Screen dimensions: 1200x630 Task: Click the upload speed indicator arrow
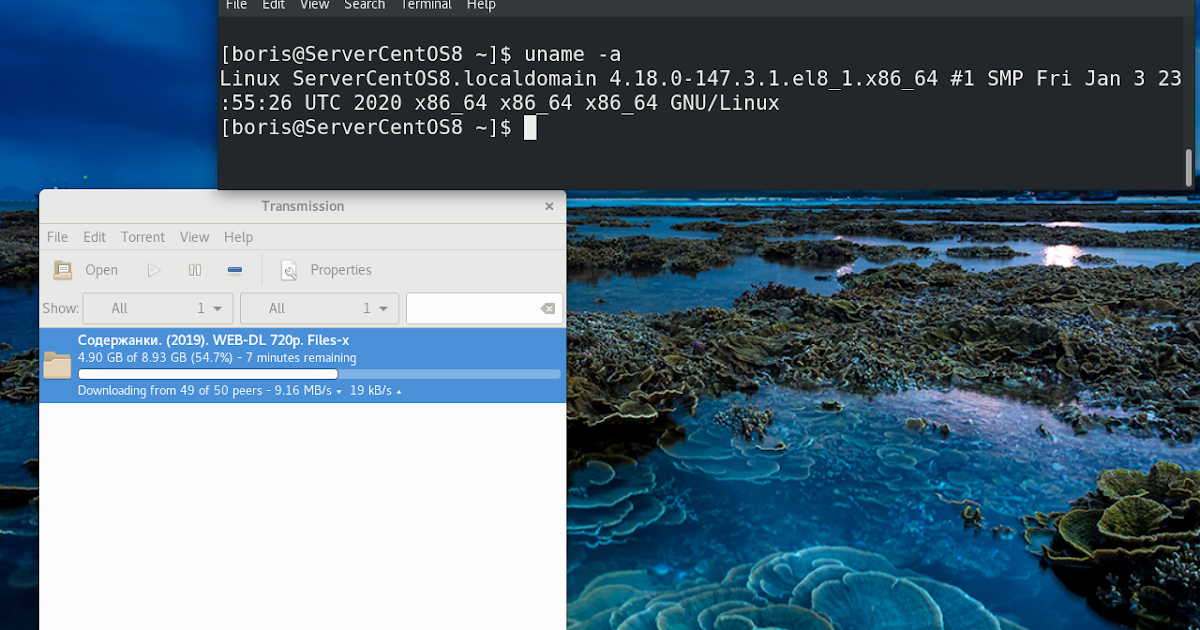point(397,391)
